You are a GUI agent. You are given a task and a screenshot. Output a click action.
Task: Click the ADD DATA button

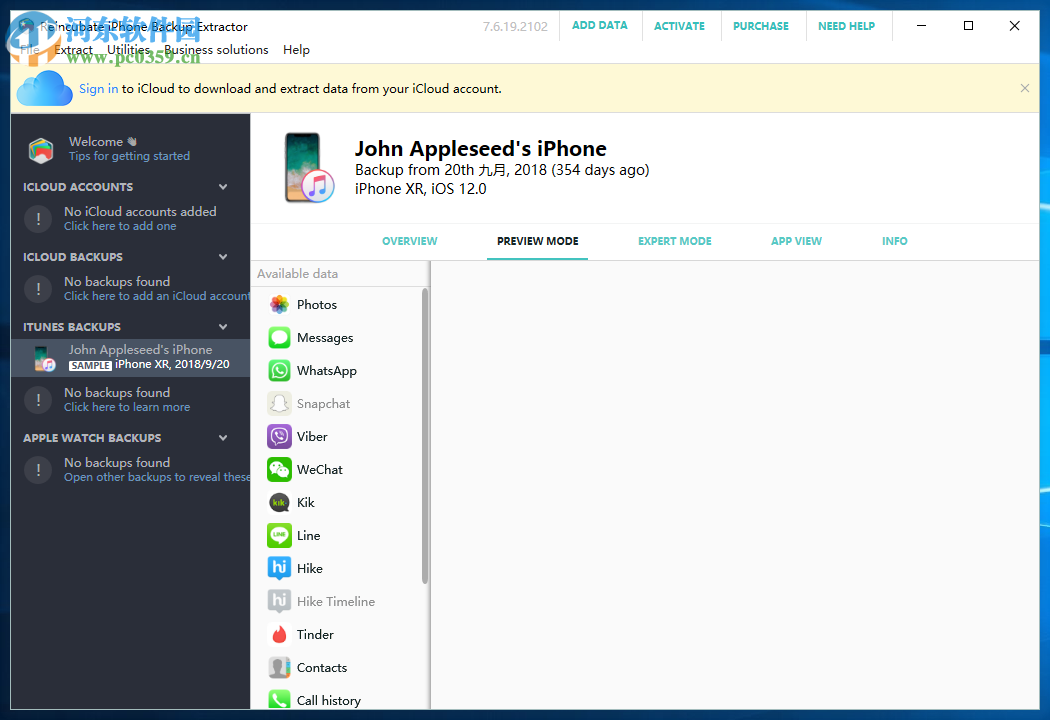600,25
